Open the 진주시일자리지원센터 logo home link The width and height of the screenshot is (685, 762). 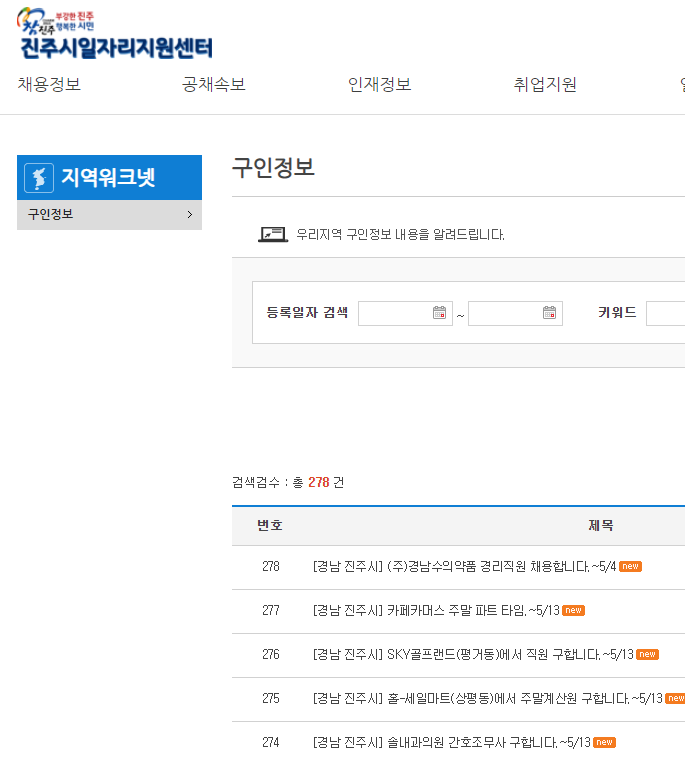[x=115, y=34]
